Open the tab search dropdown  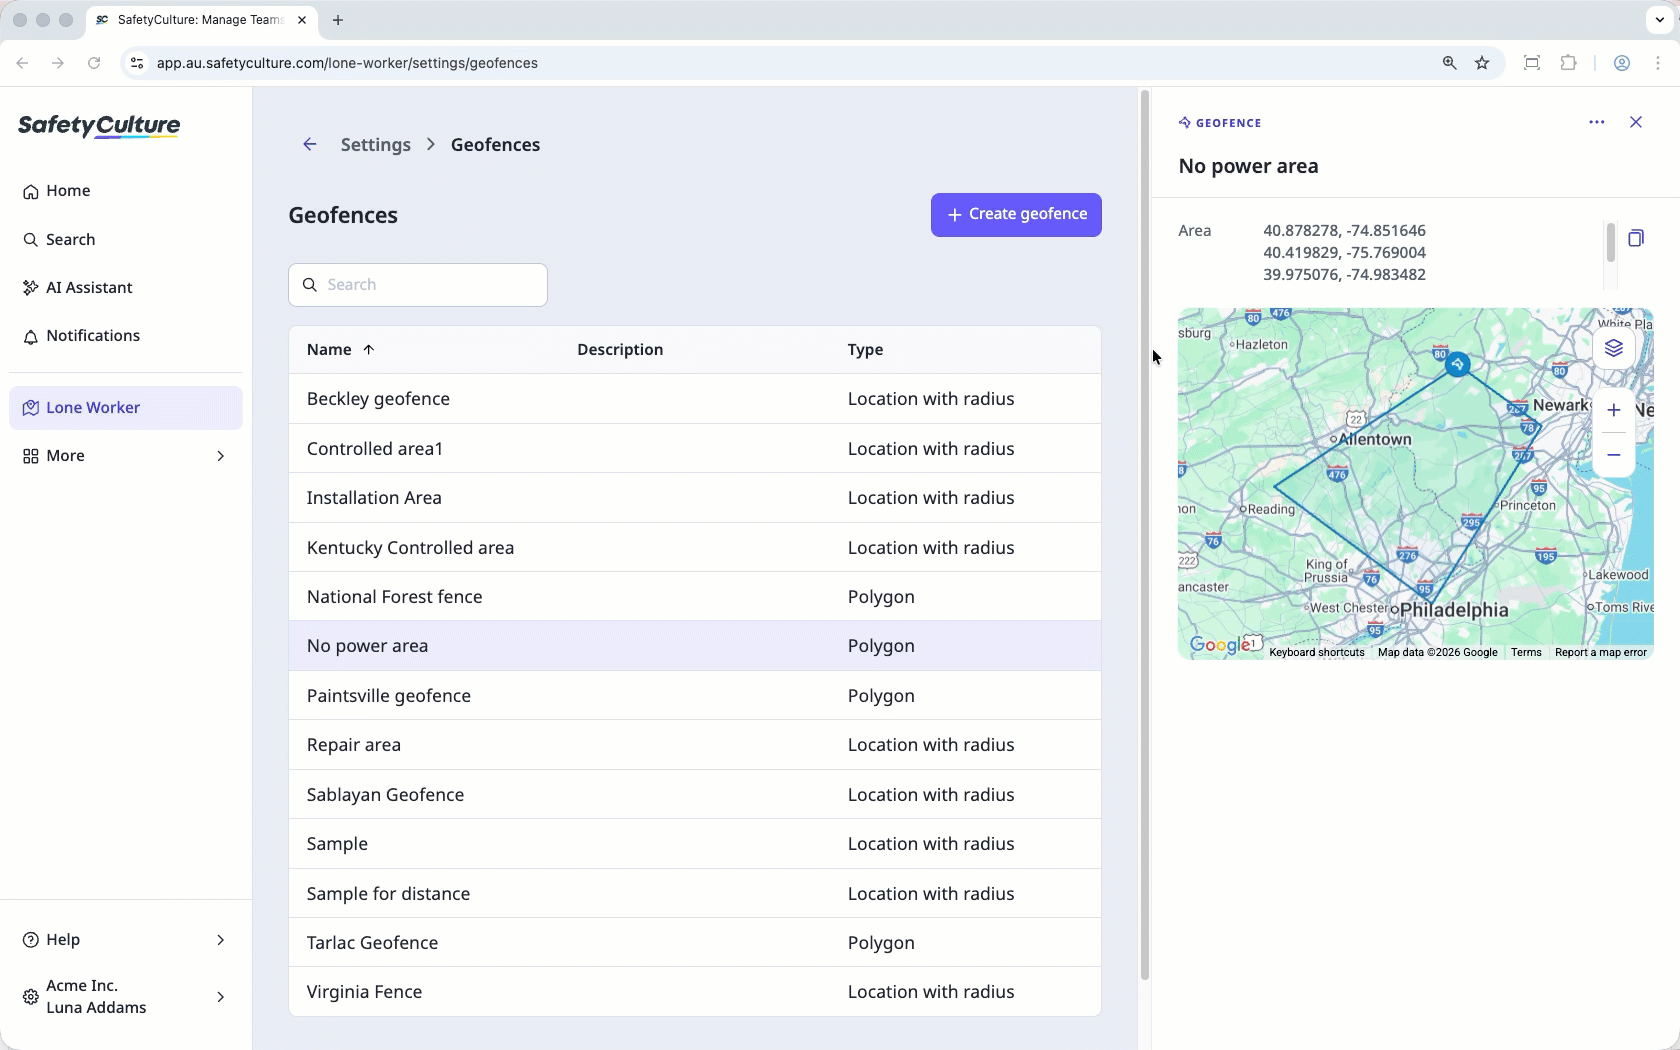1659,20
